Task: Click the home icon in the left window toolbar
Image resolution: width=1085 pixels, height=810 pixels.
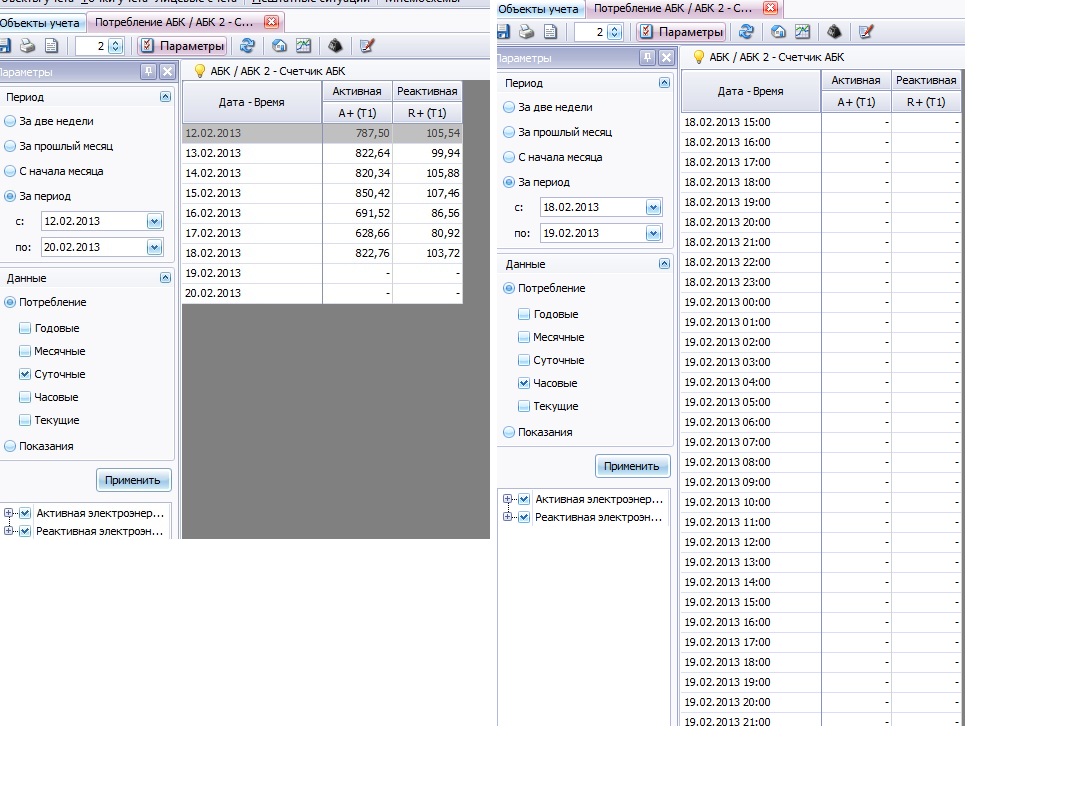Action: point(279,46)
